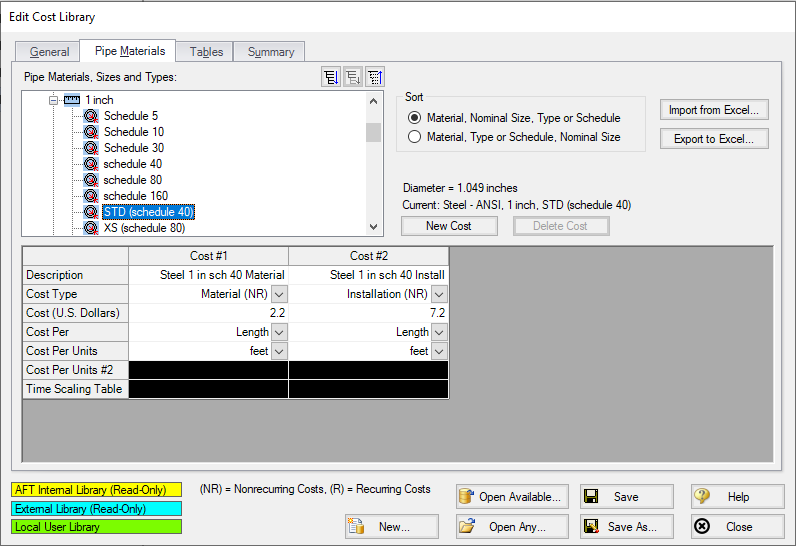This screenshot has height=546, width=796.
Task: Click the third tree toolbar icon
Action: pos(375,77)
